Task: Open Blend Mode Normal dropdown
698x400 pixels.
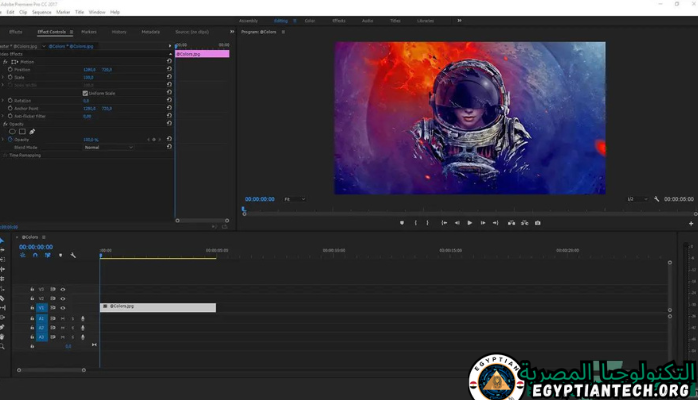Action: [x=108, y=147]
